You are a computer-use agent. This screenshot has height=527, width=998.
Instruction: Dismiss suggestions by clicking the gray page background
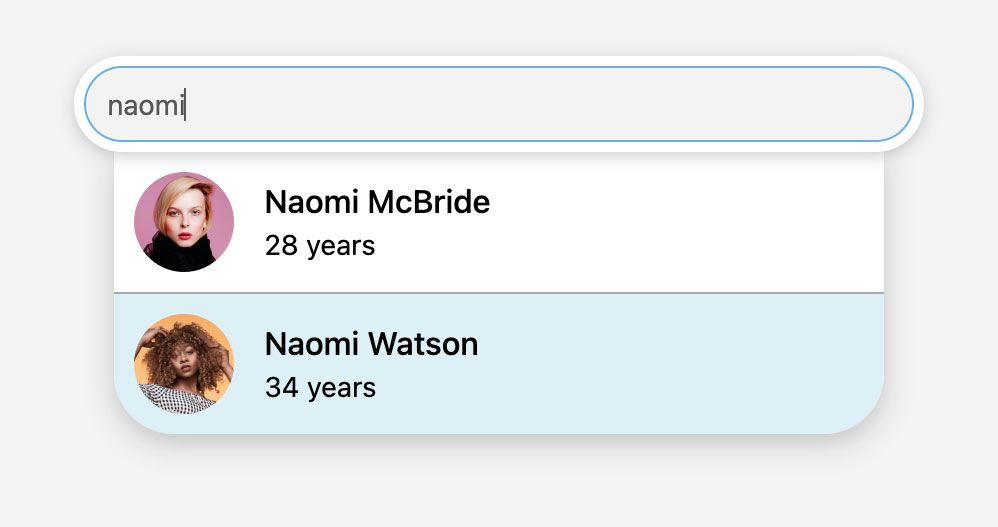(x=499, y=484)
